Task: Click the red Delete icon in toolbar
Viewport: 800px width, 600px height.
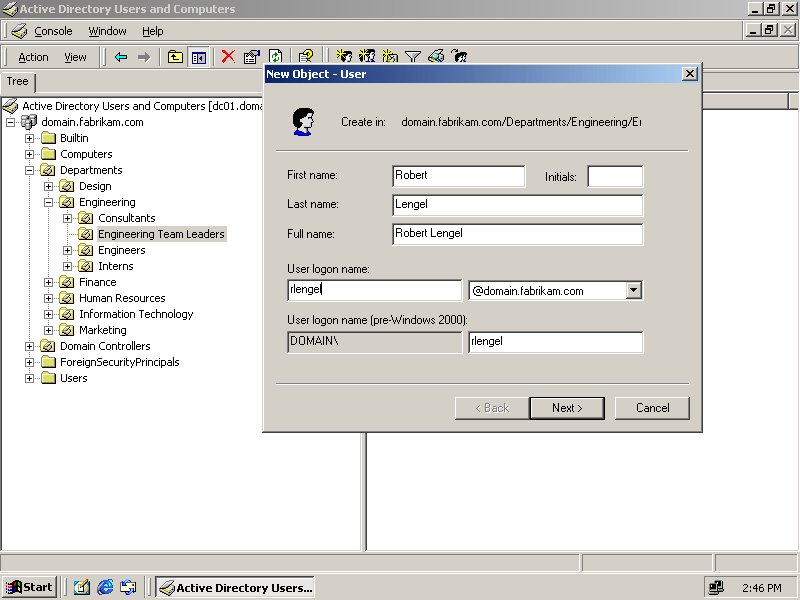Action: [x=228, y=57]
